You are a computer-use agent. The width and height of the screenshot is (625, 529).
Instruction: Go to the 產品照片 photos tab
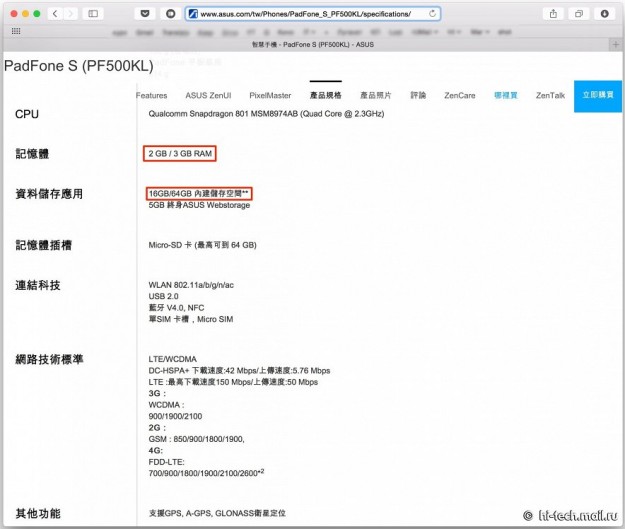[376, 95]
